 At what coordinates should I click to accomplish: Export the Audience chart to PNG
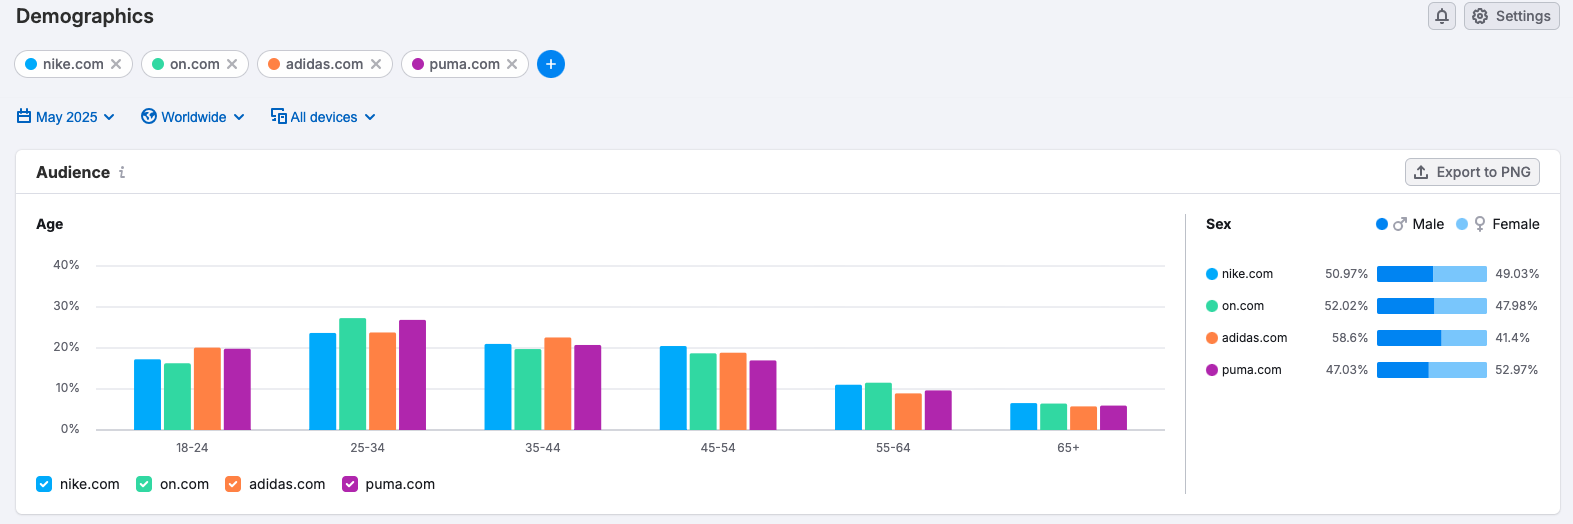pos(1472,172)
